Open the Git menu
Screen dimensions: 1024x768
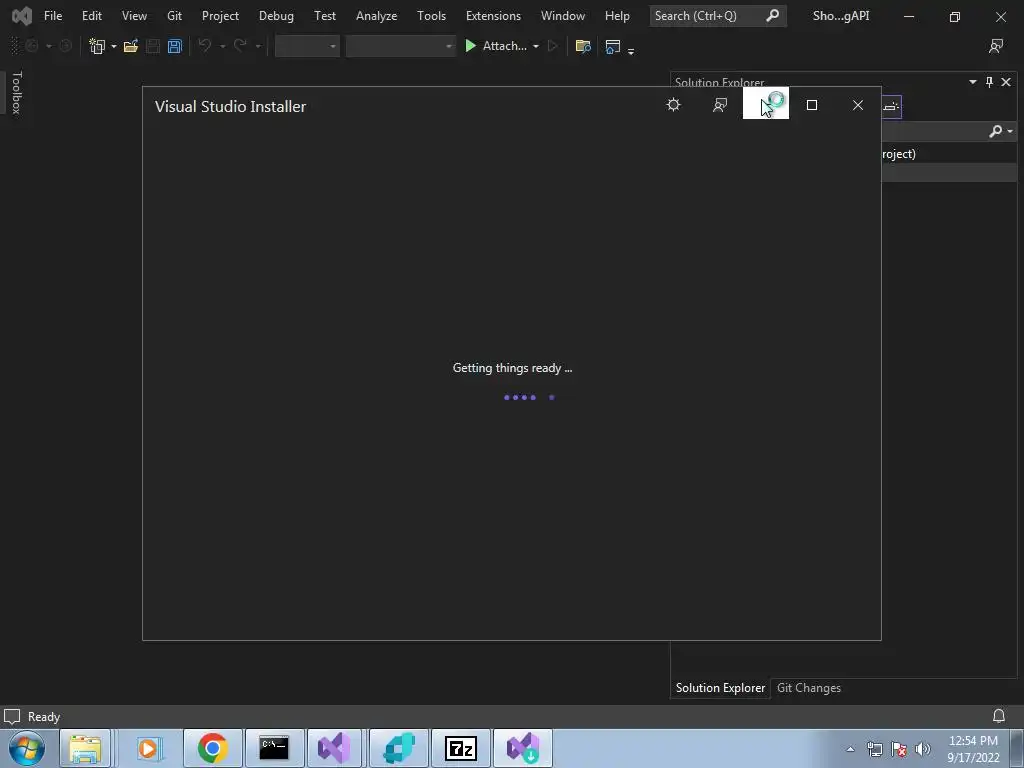174,16
